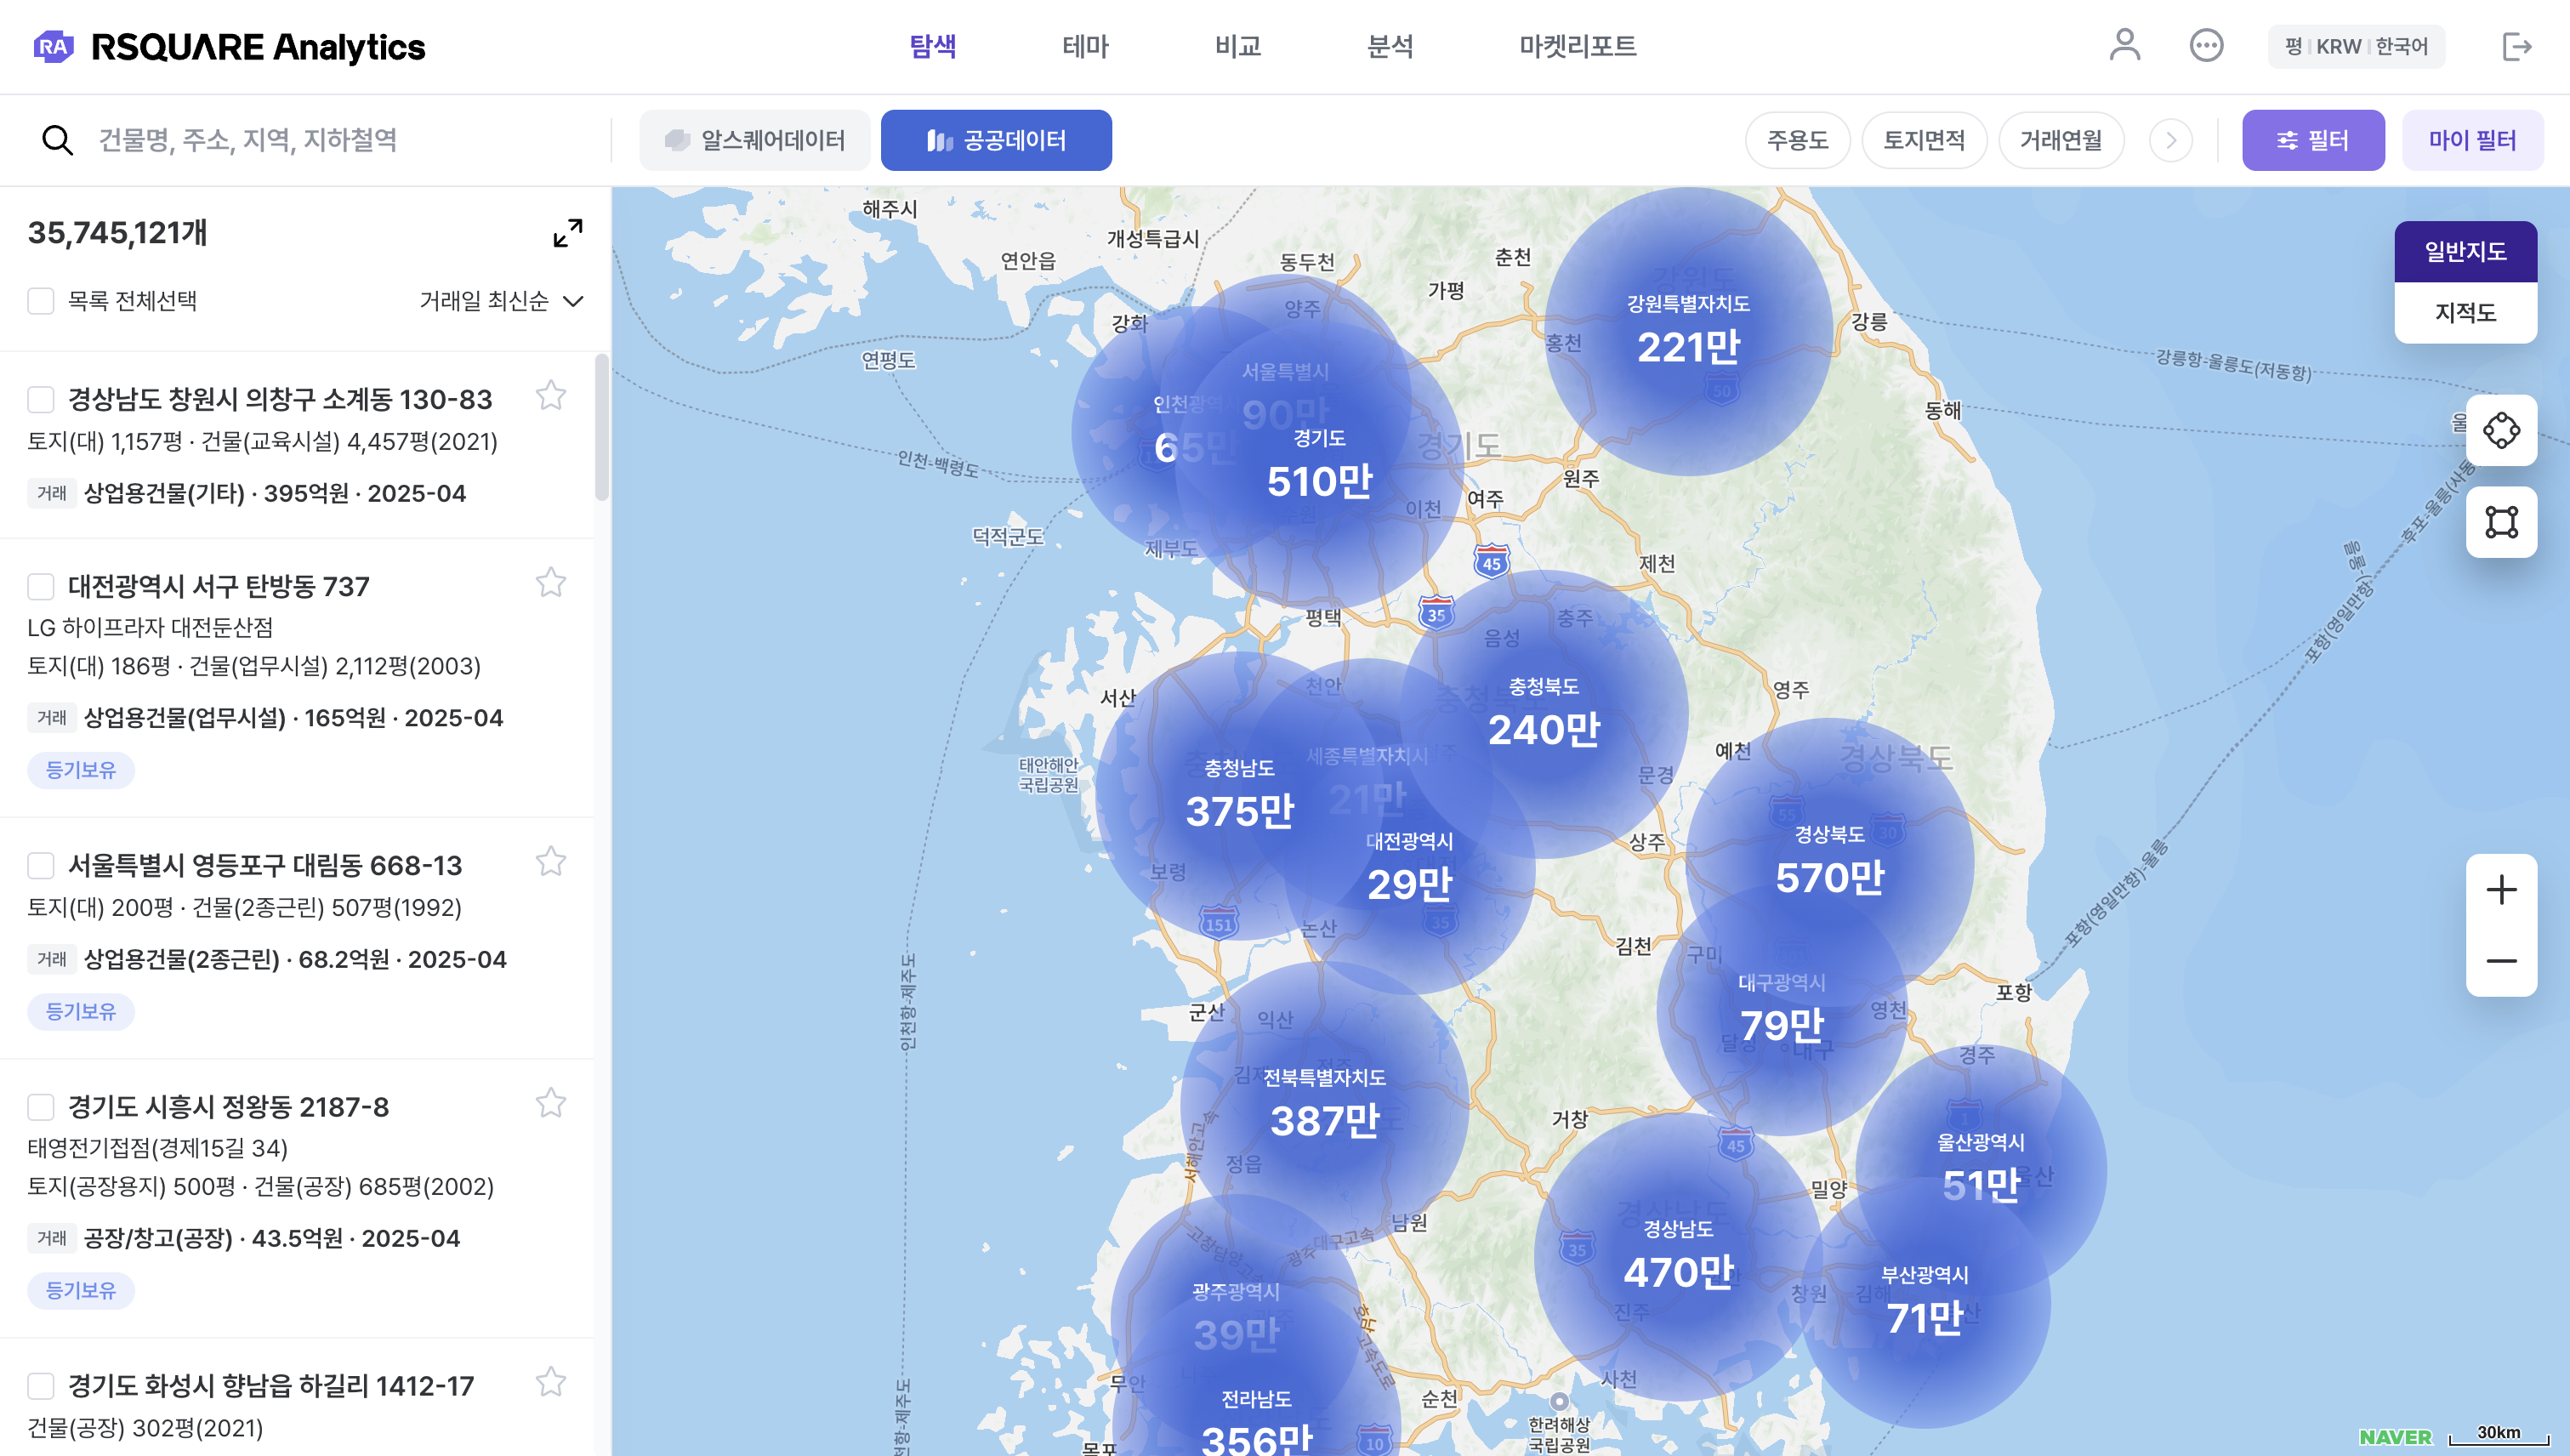Image resolution: width=2570 pixels, height=1456 pixels.
Task: Click the user profile icon
Action: tap(2124, 46)
